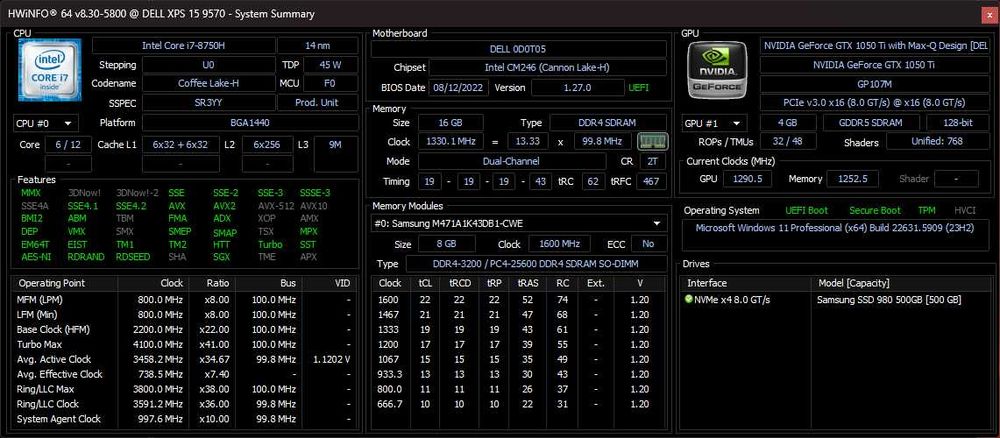1000x438 pixels.
Task: Click the green NVMe drive status icon
Action: pyautogui.click(x=689, y=300)
